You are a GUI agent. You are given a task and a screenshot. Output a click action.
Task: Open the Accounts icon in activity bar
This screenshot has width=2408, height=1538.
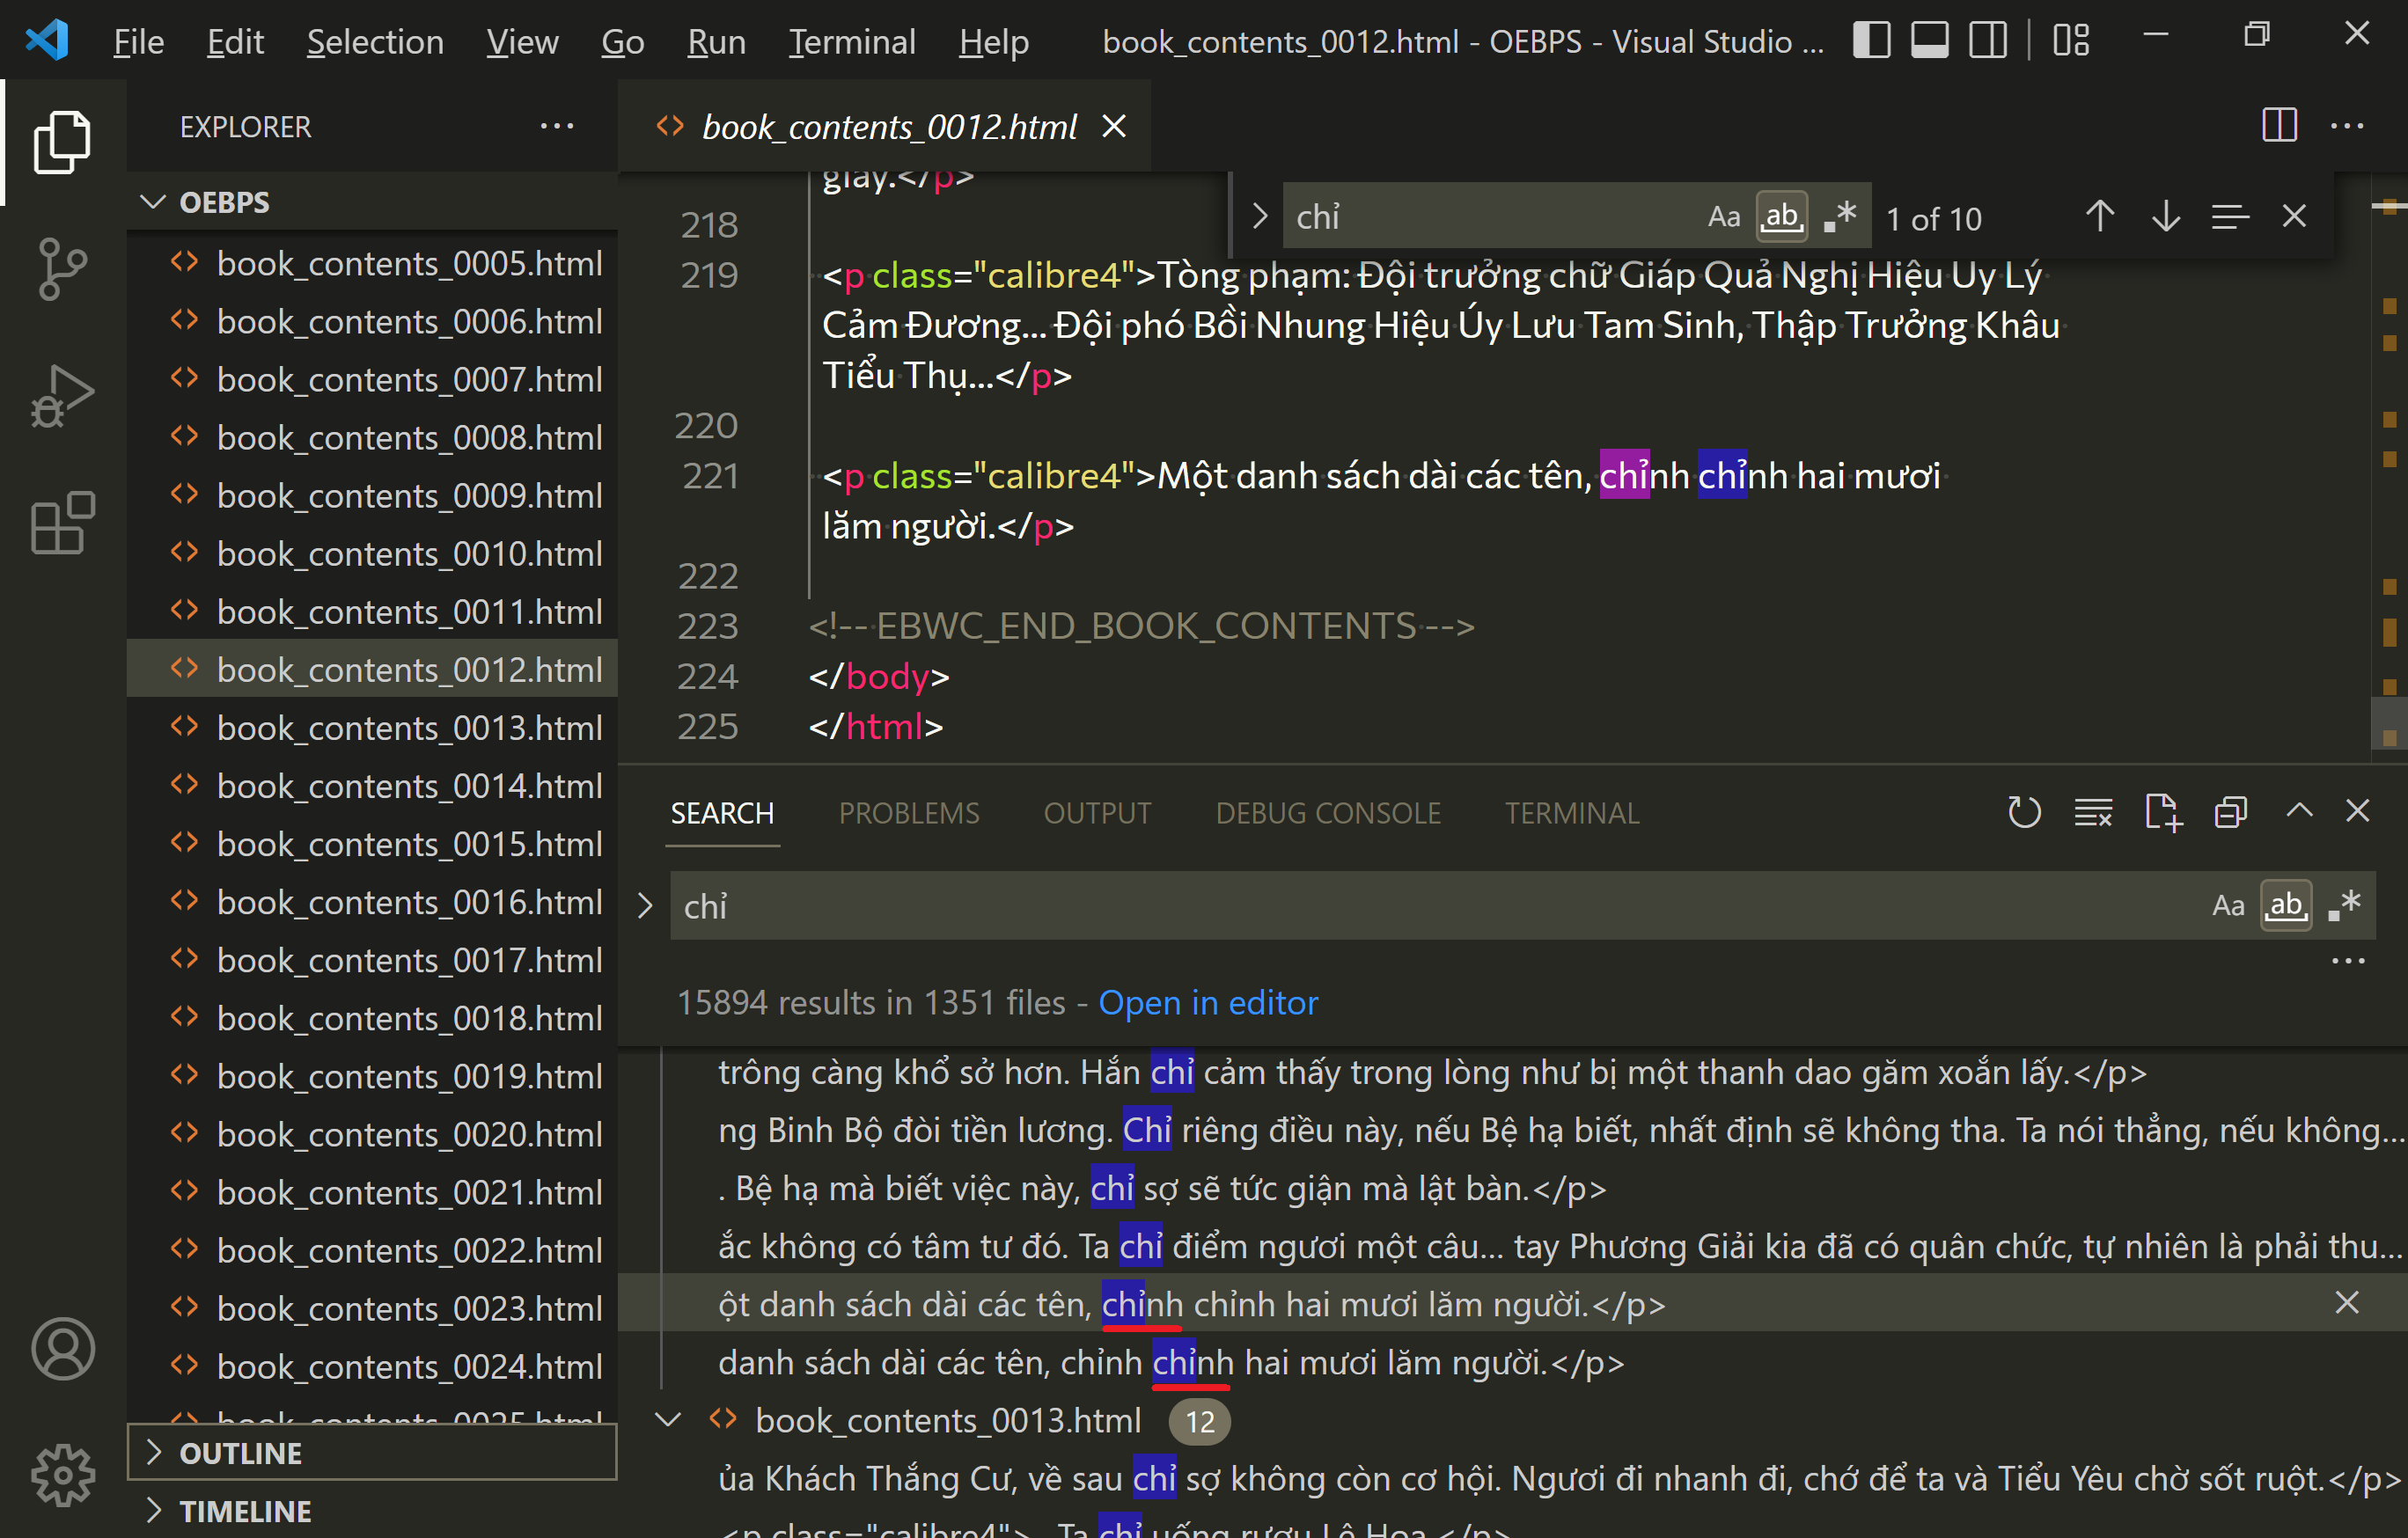pos(63,1349)
